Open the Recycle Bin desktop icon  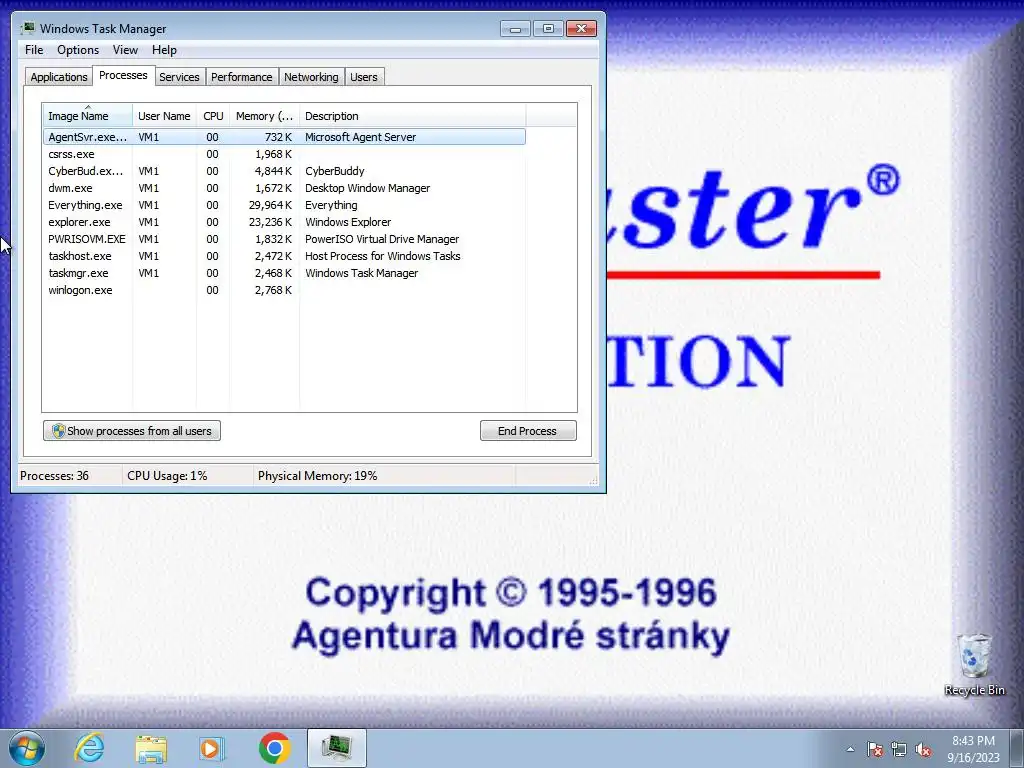click(x=974, y=664)
